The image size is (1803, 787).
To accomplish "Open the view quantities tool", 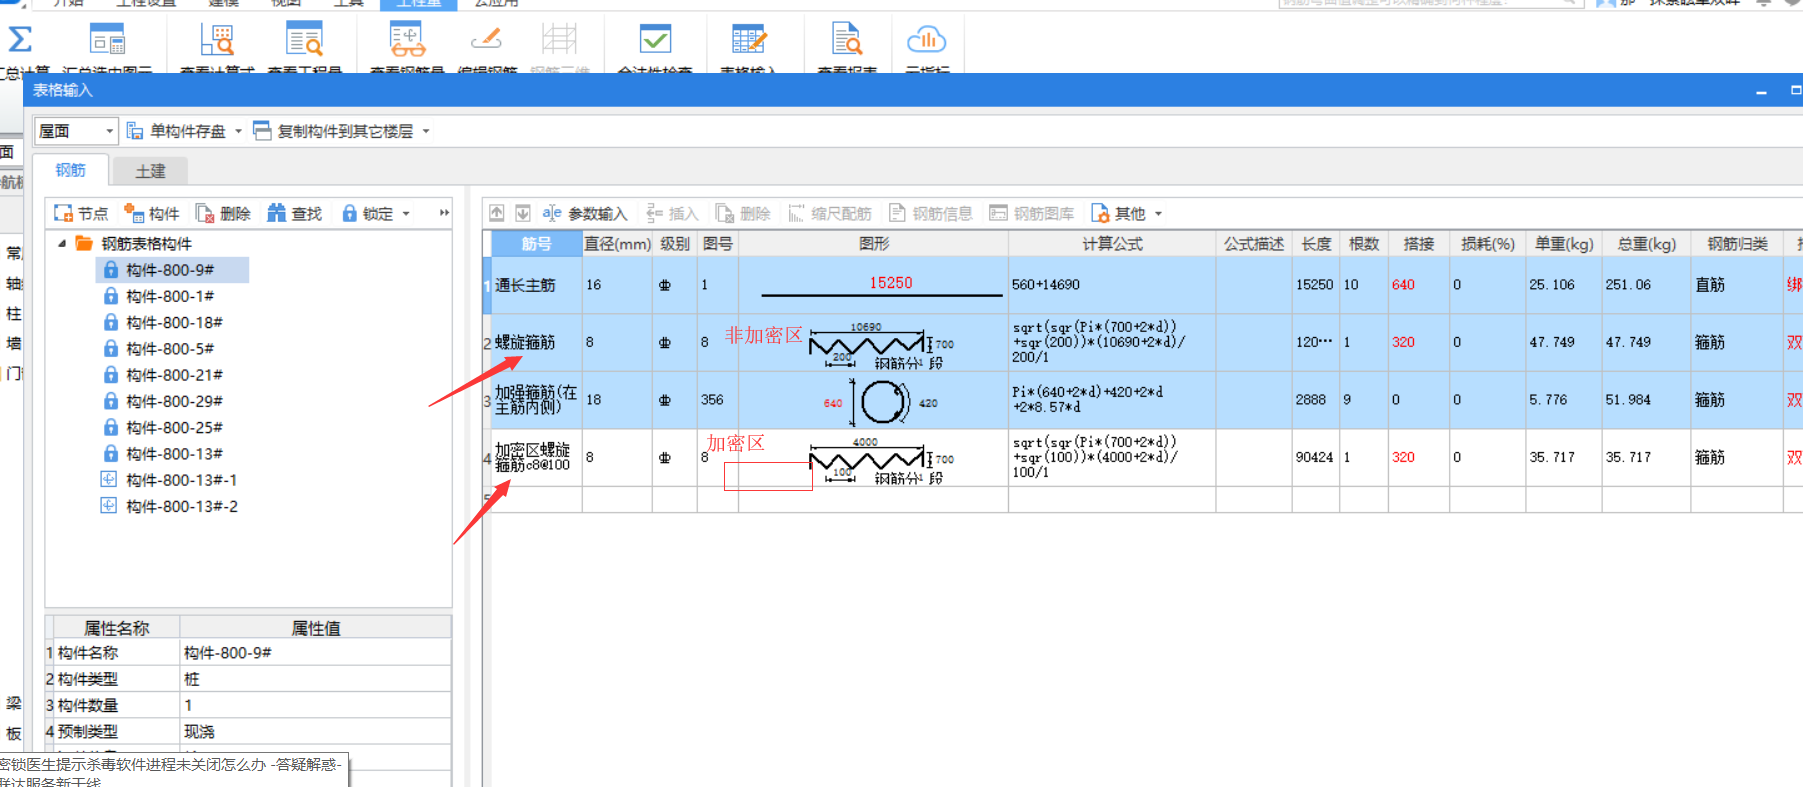I will click(305, 40).
